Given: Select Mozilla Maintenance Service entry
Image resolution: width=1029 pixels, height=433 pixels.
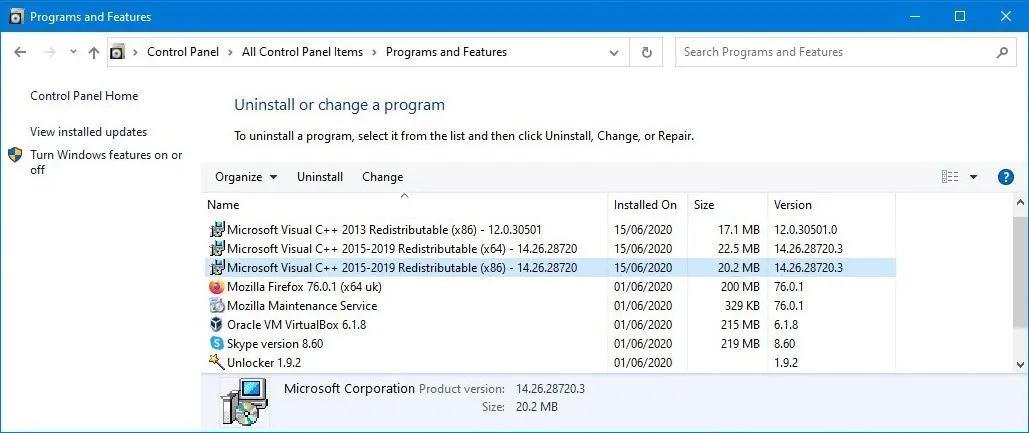Looking at the screenshot, I should pos(302,306).
